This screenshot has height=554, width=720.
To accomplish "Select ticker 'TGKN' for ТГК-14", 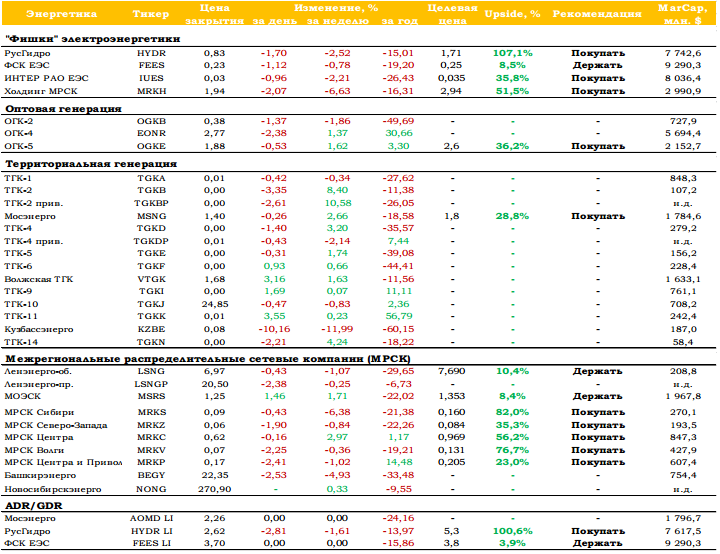I will (x=151, y=342).
